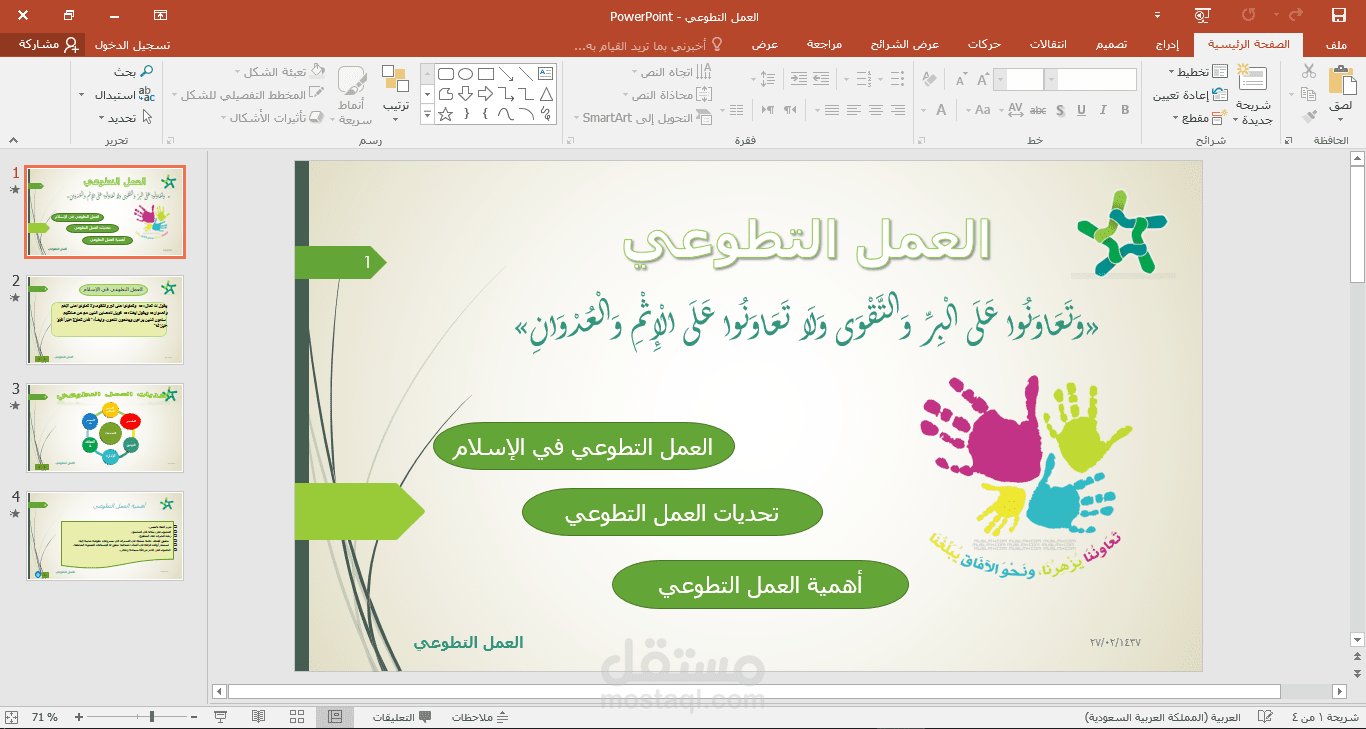Choose the arrow shape in the shapes gallery
Screen dimensions: 1366x729
tap(485, 94)
